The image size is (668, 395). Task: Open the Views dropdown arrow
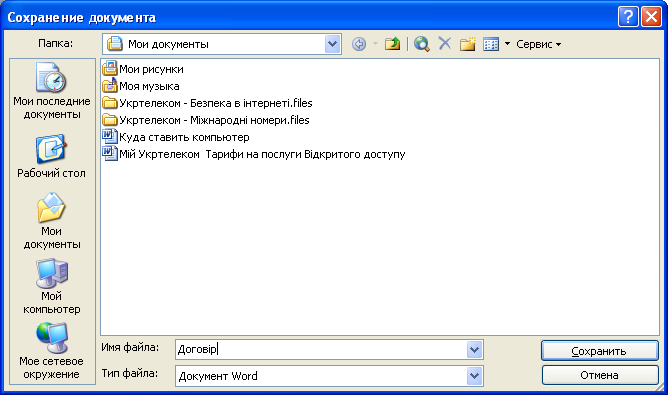(x=507, y=44)
